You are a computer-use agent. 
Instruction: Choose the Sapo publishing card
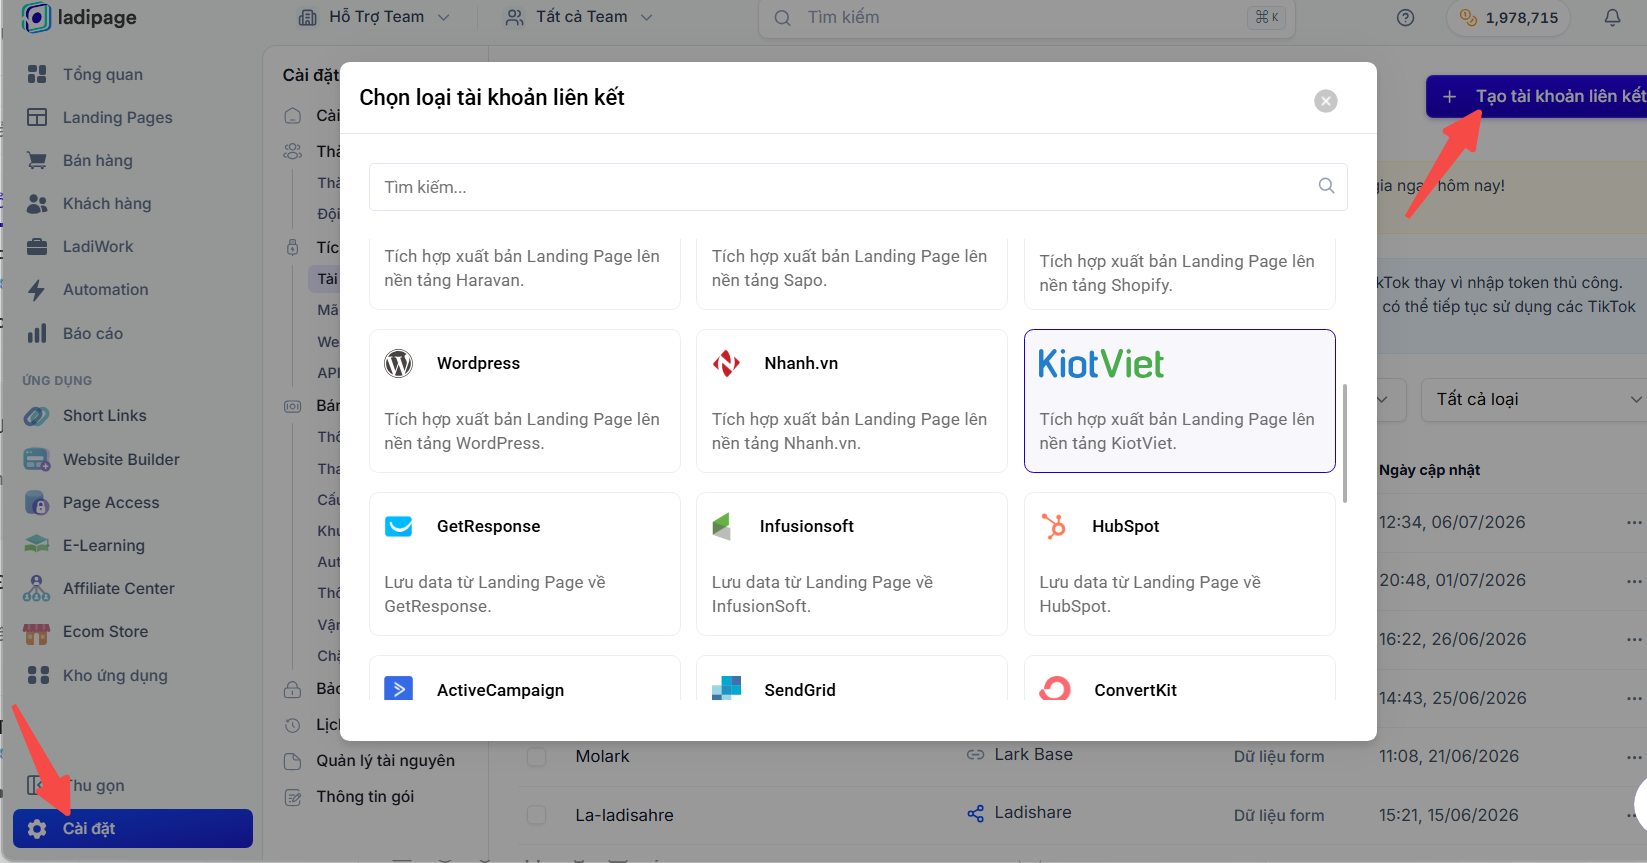coord(852,272)
